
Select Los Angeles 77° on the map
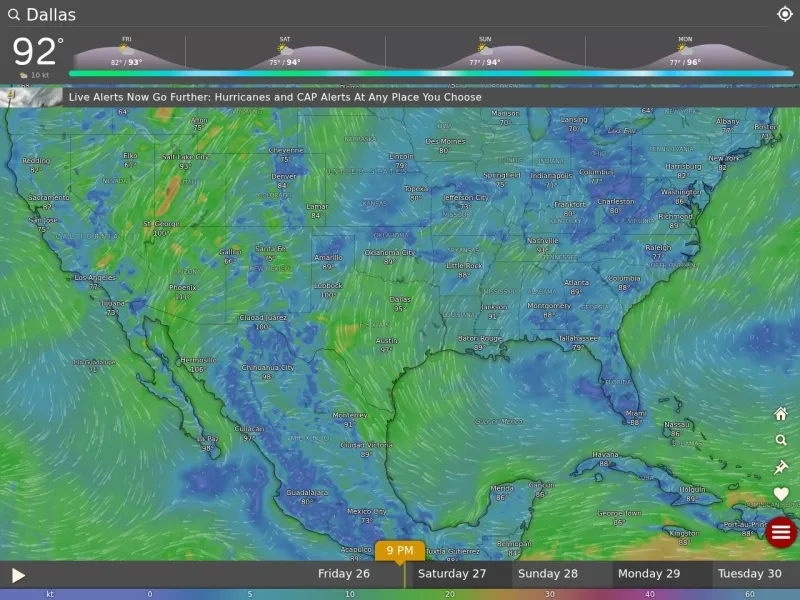[95, 282]
